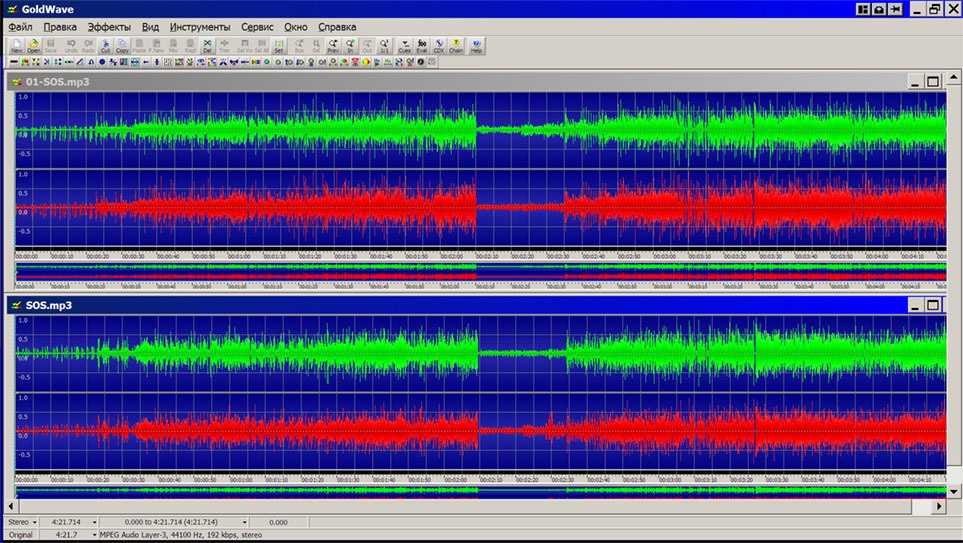Expand the Stereo channel dropdown
This screenshot has width=963, height=543.
(33, 522)
